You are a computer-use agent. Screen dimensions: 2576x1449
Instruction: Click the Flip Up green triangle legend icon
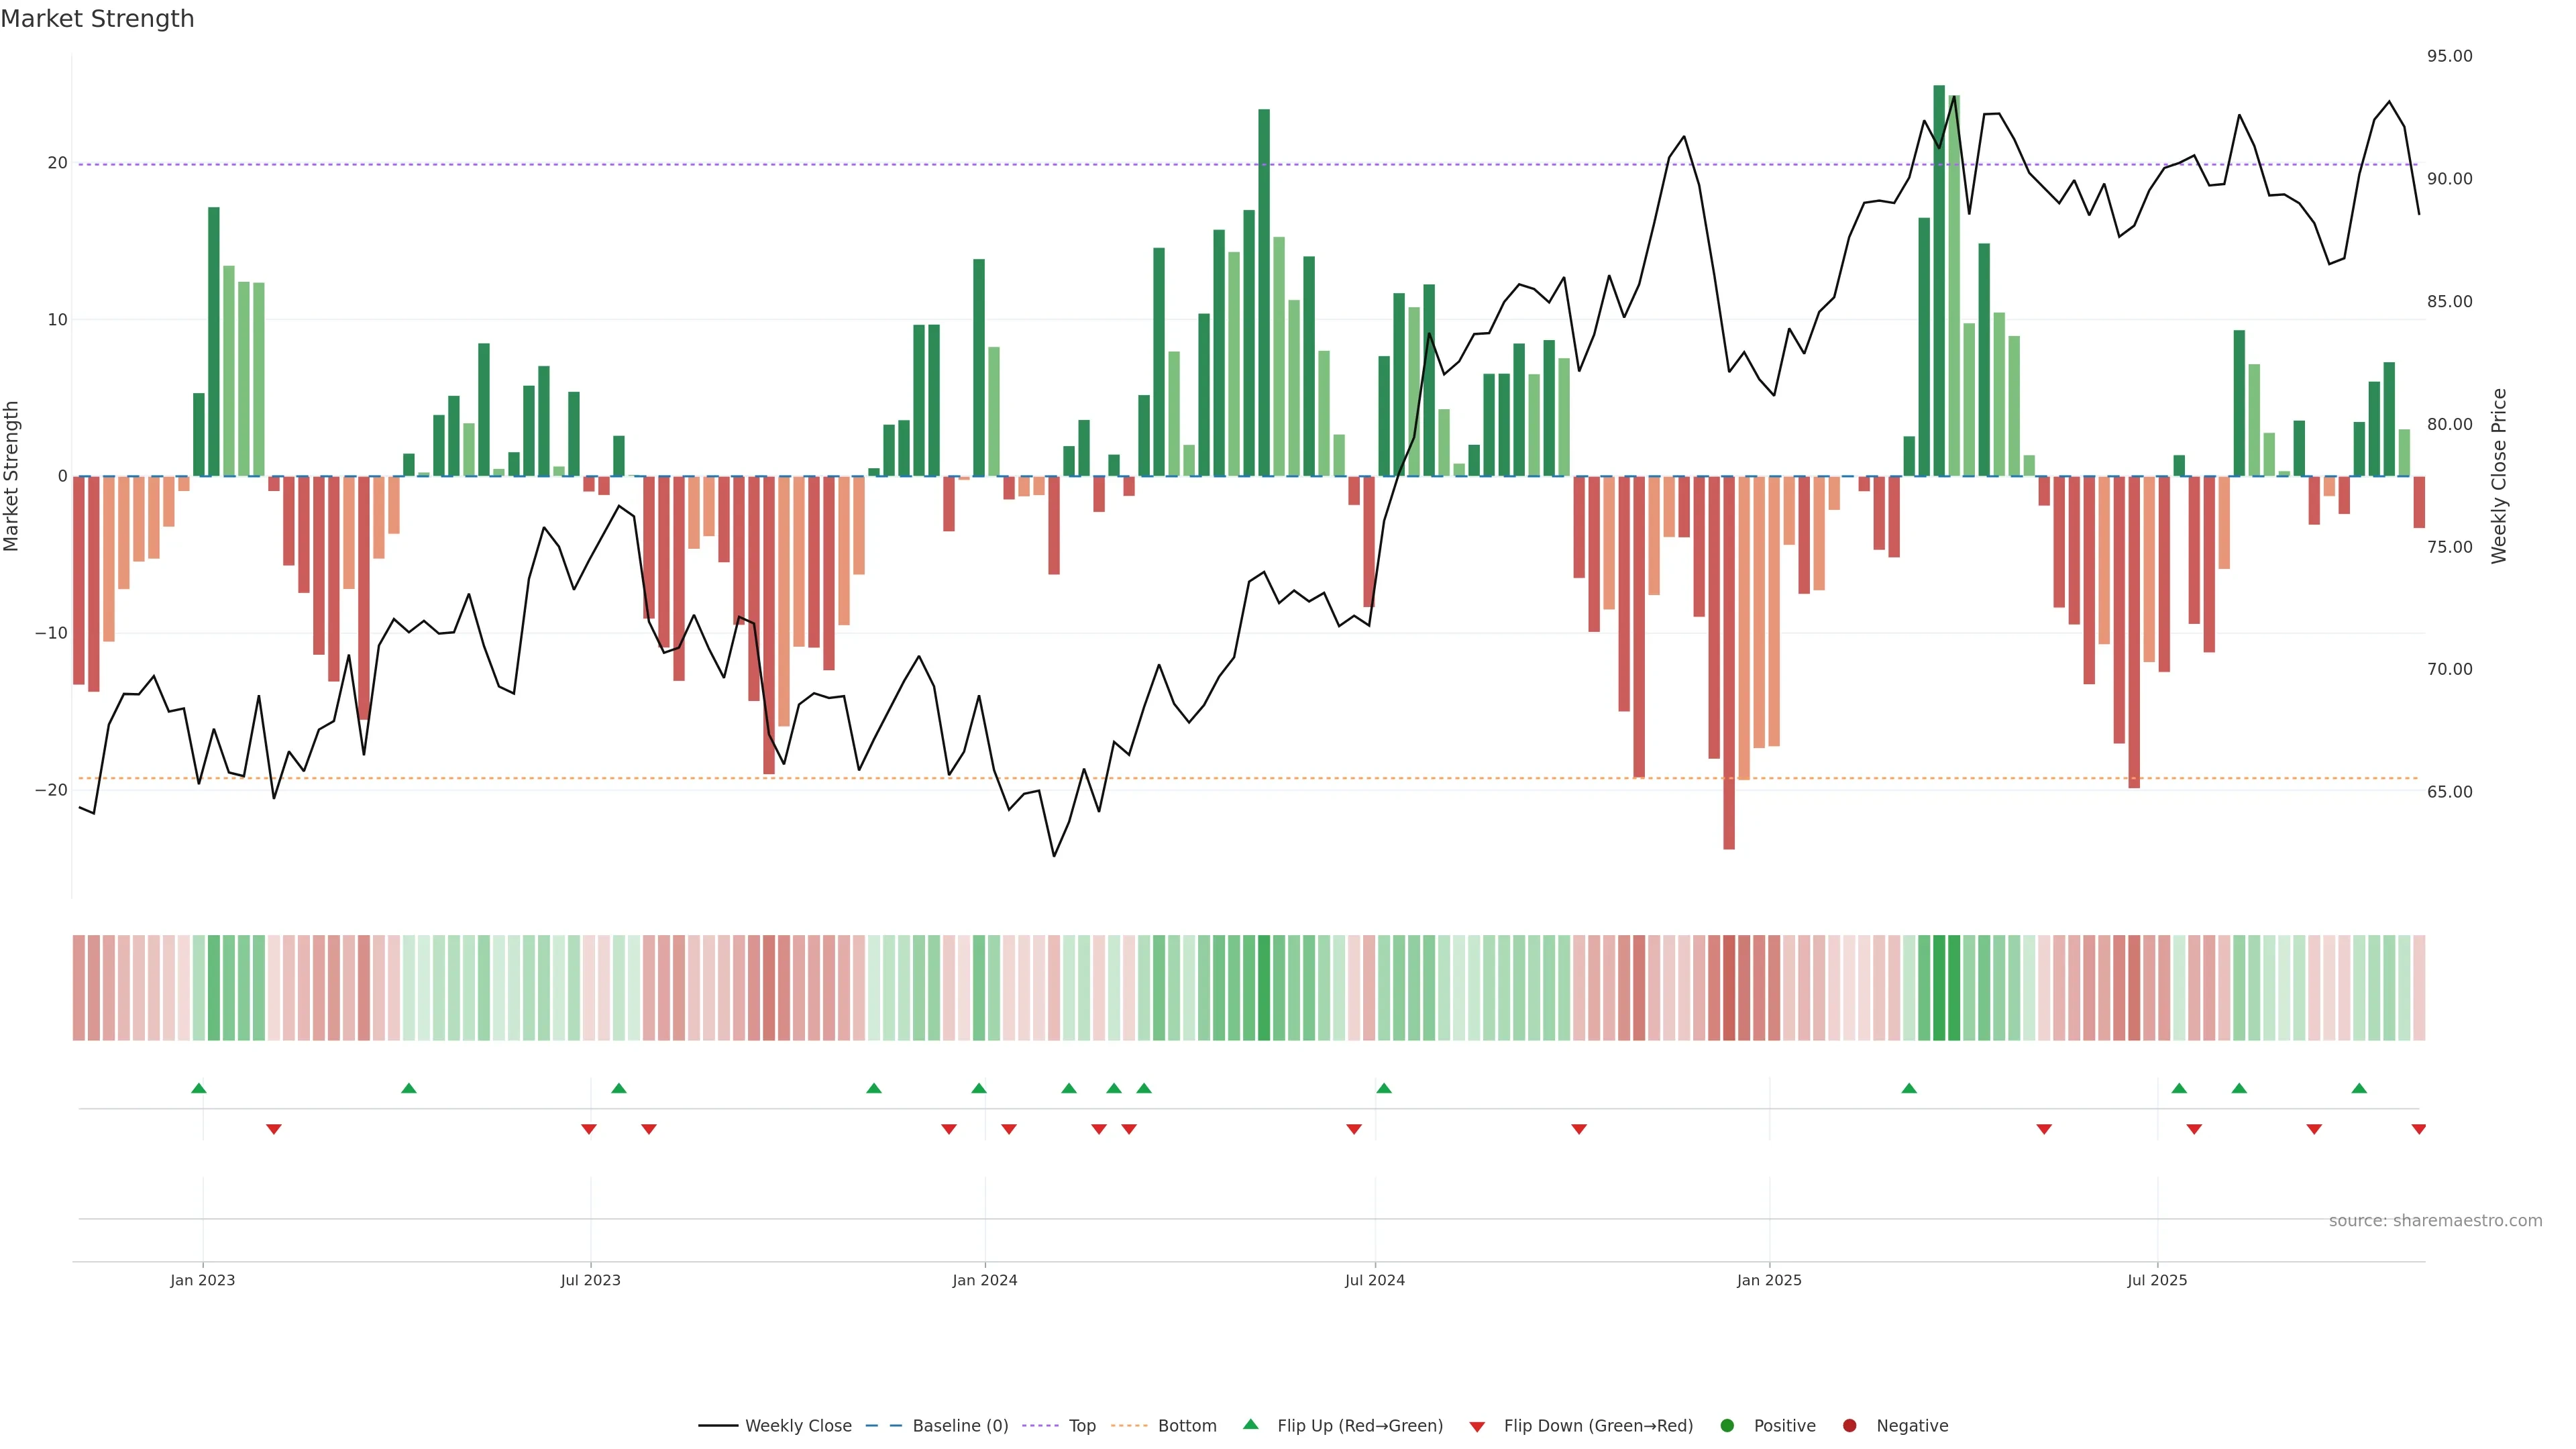[1250, 1424]
